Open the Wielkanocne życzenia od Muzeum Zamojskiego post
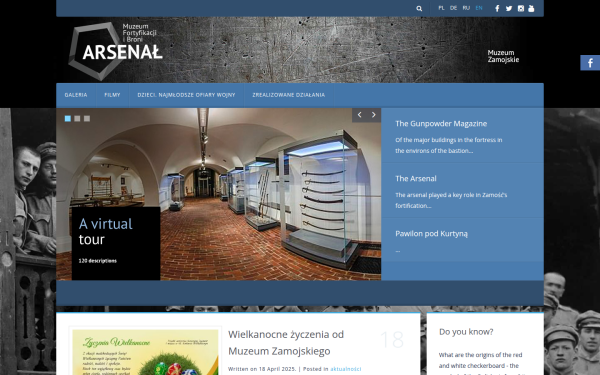Screen dimensions: 600x375 pos(286,342)
